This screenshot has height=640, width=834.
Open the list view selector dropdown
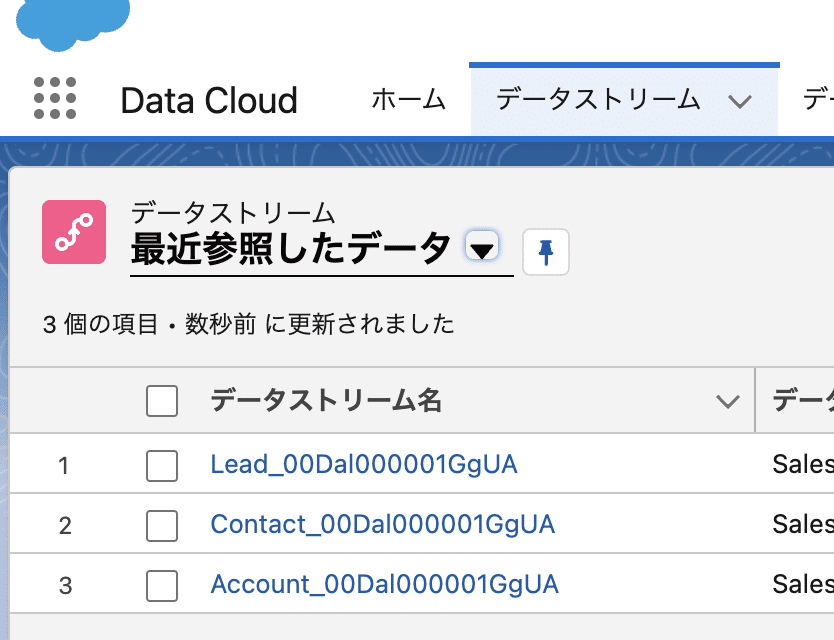click(x=482, y=246)
